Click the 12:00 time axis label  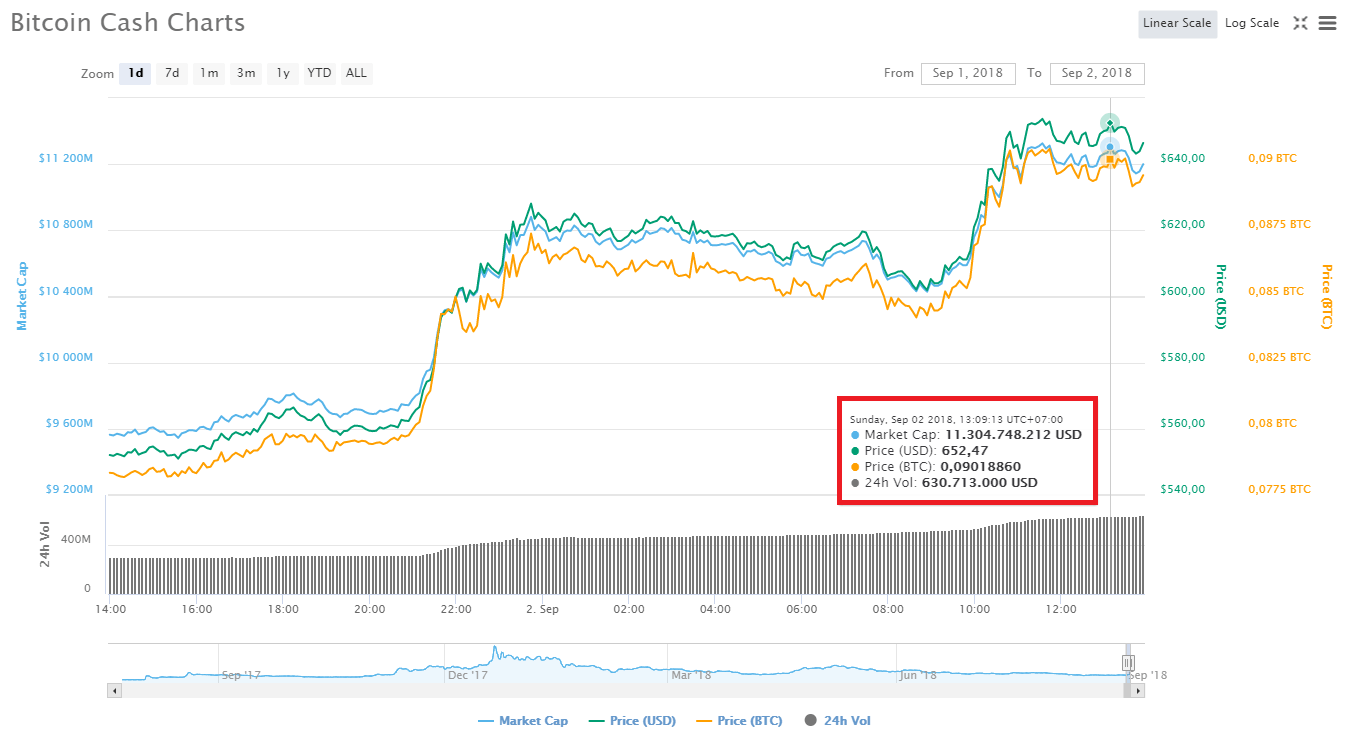pyautogui.click(x=1061, y=609)
